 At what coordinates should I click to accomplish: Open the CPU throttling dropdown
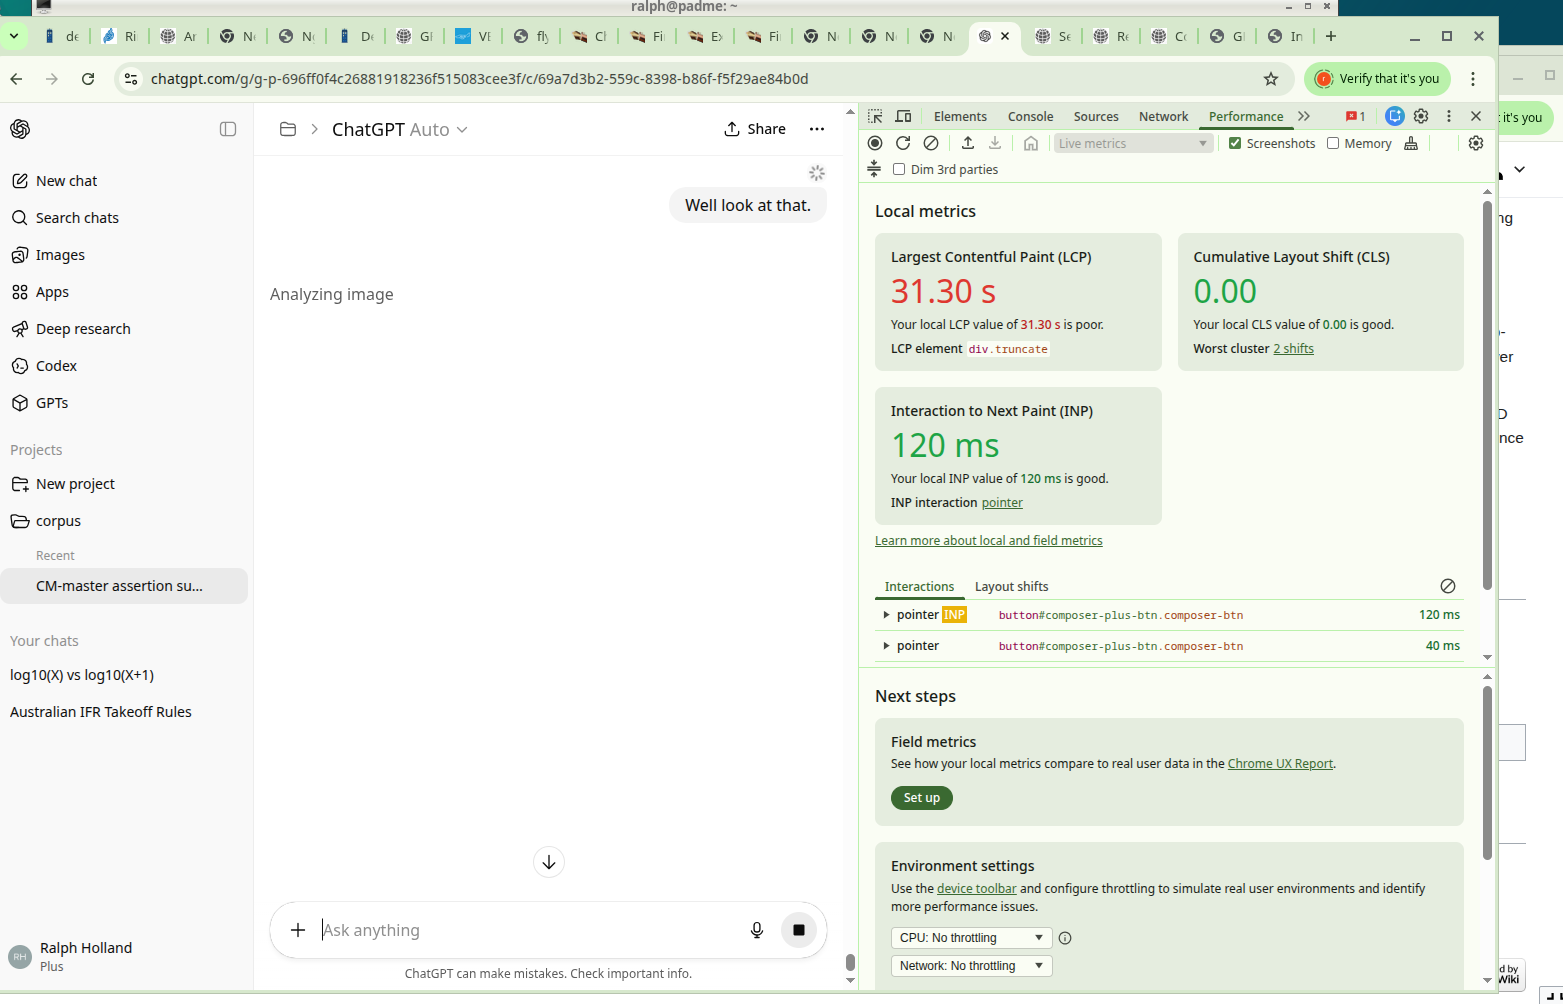click(970, 938)
